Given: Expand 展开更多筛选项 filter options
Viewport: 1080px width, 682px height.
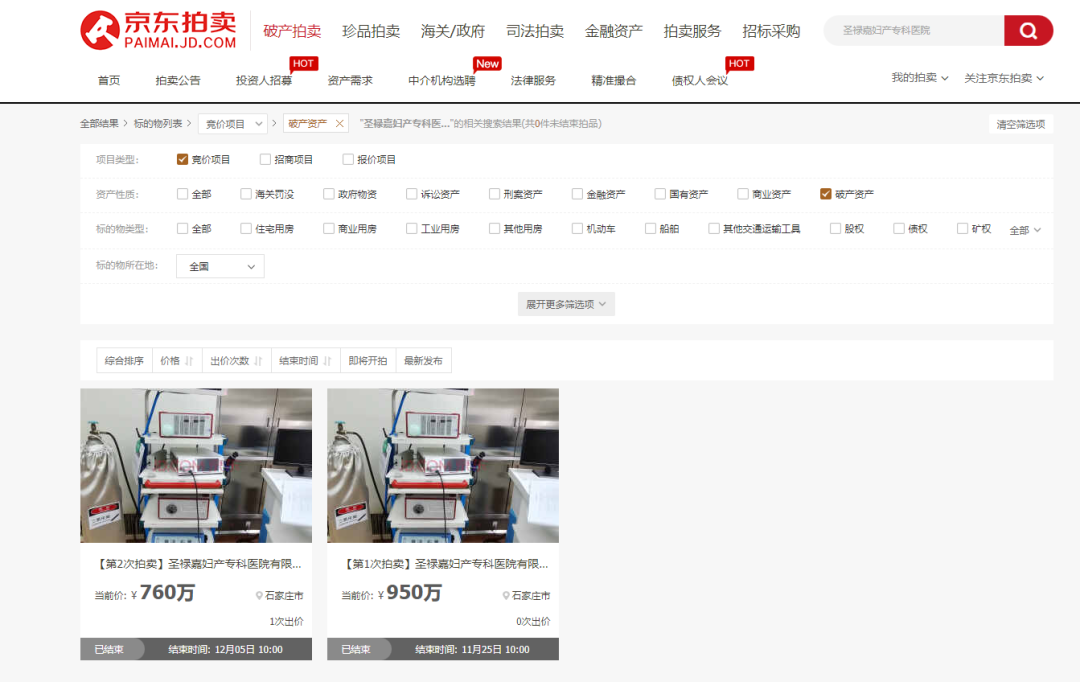Looking at the screenshot, I should click(566, 304).
